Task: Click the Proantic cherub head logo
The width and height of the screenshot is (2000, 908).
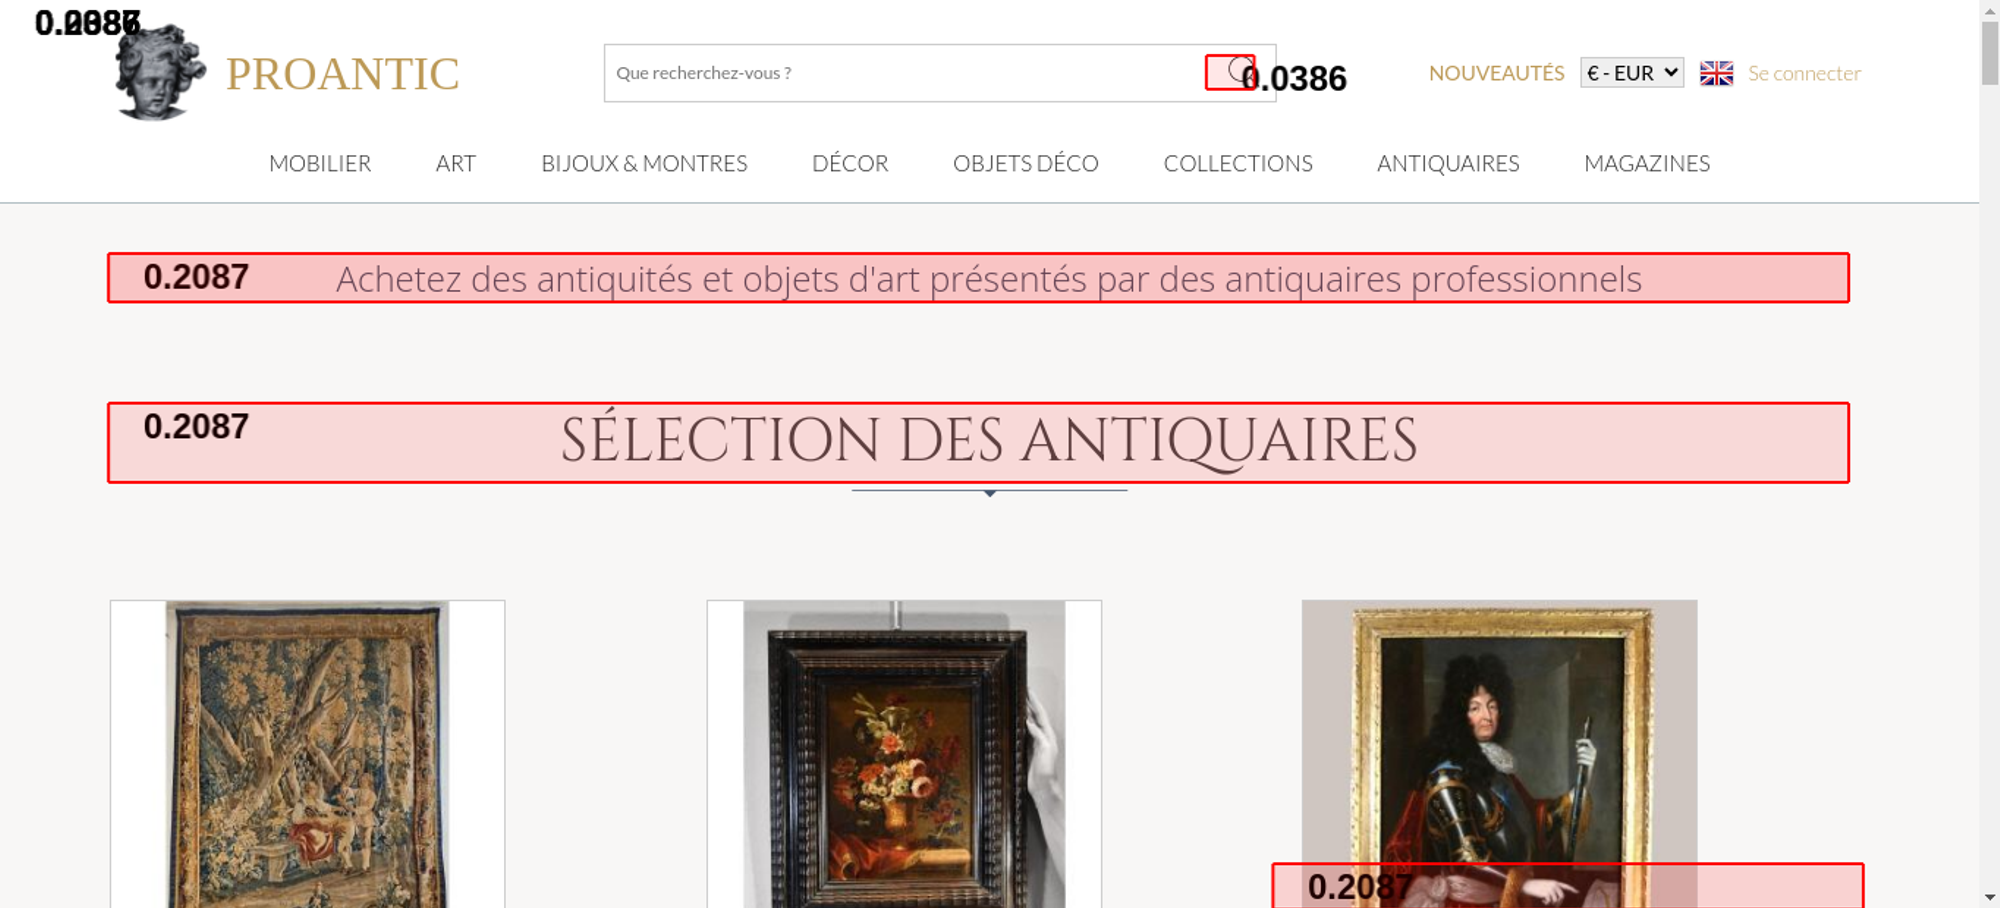Action: point(160,73)
